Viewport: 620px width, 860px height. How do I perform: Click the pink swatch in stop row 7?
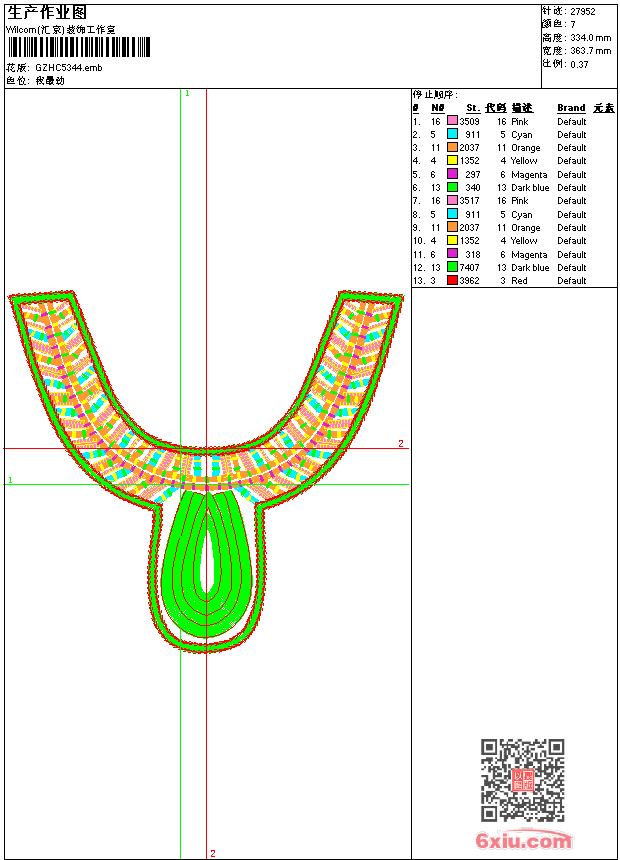pyautogui.click(x=452, y=200)
